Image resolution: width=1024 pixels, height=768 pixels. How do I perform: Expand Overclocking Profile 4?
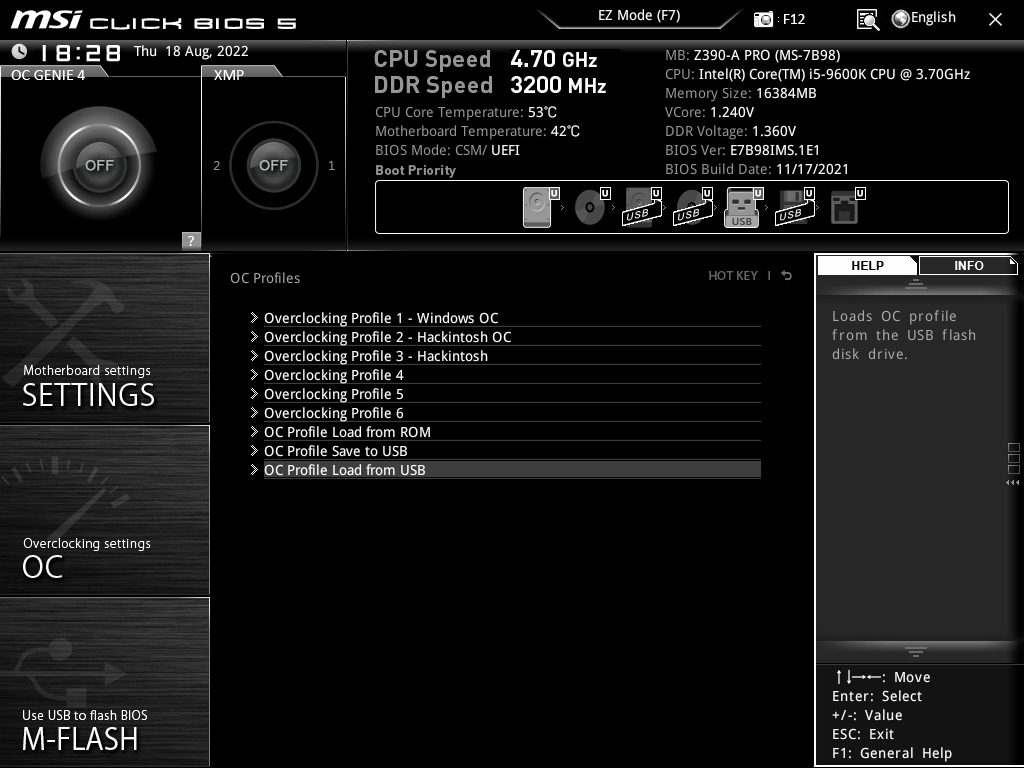coord(505,375)
